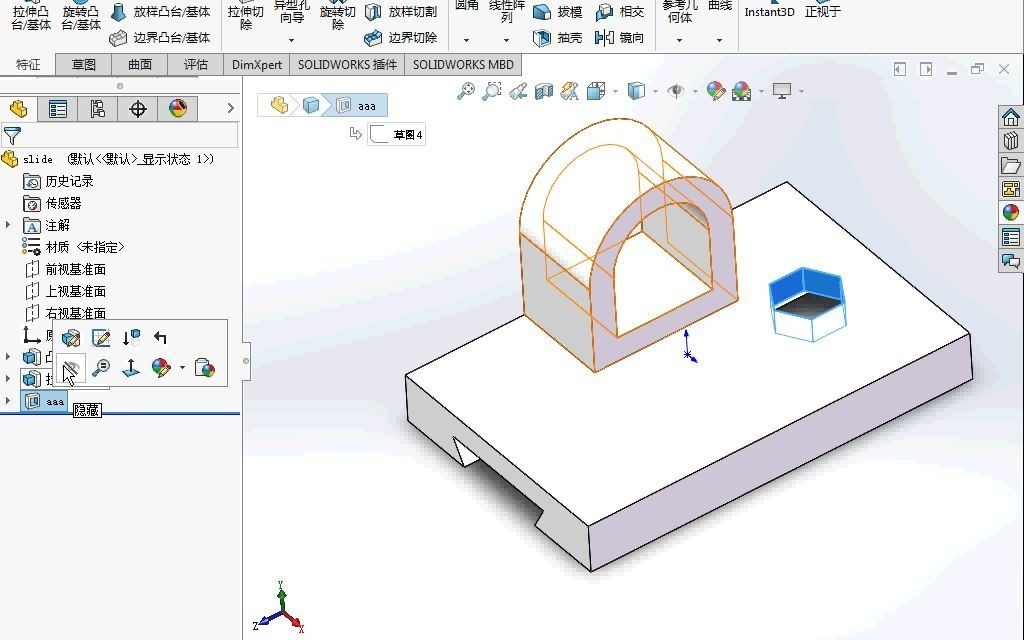Open the 异型孔向导 (Hole Wizard) tool
This screenshot has width=1024, height=640.
(291, 14)
